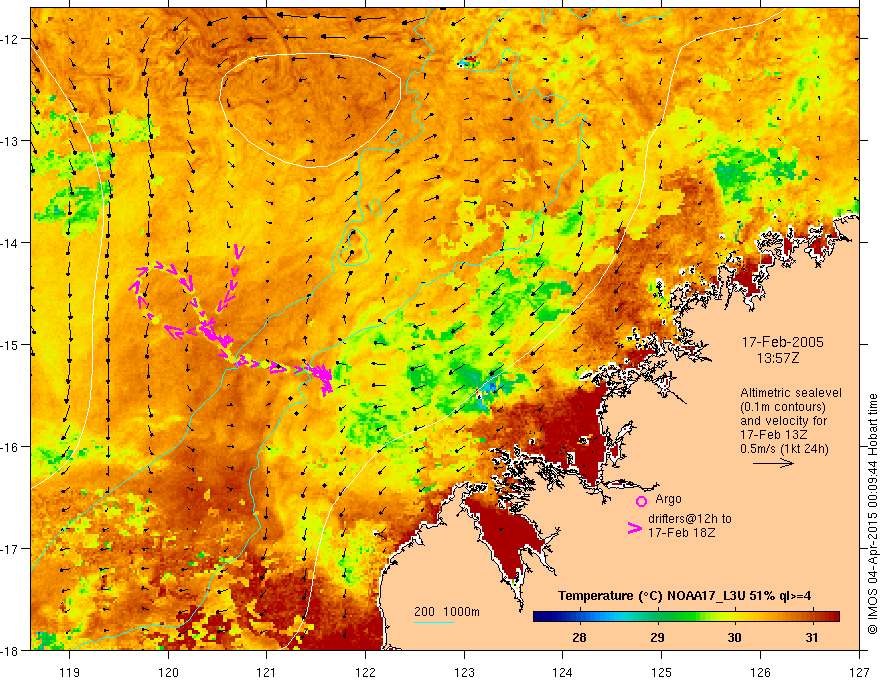Select the date text 17-Feb-2005

(x=782, y=342)
